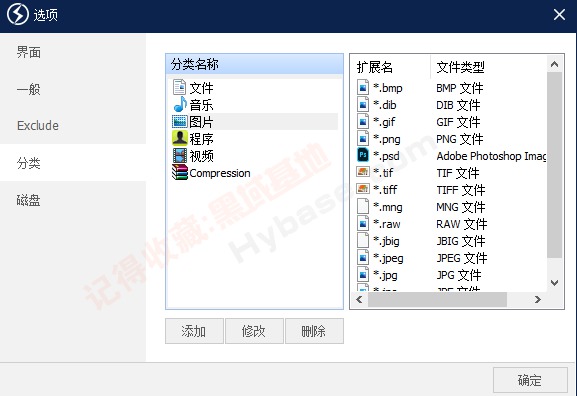Screen dimensions: 577x396
Task: Select the 视频 category label
Action: tap(201, 156)
